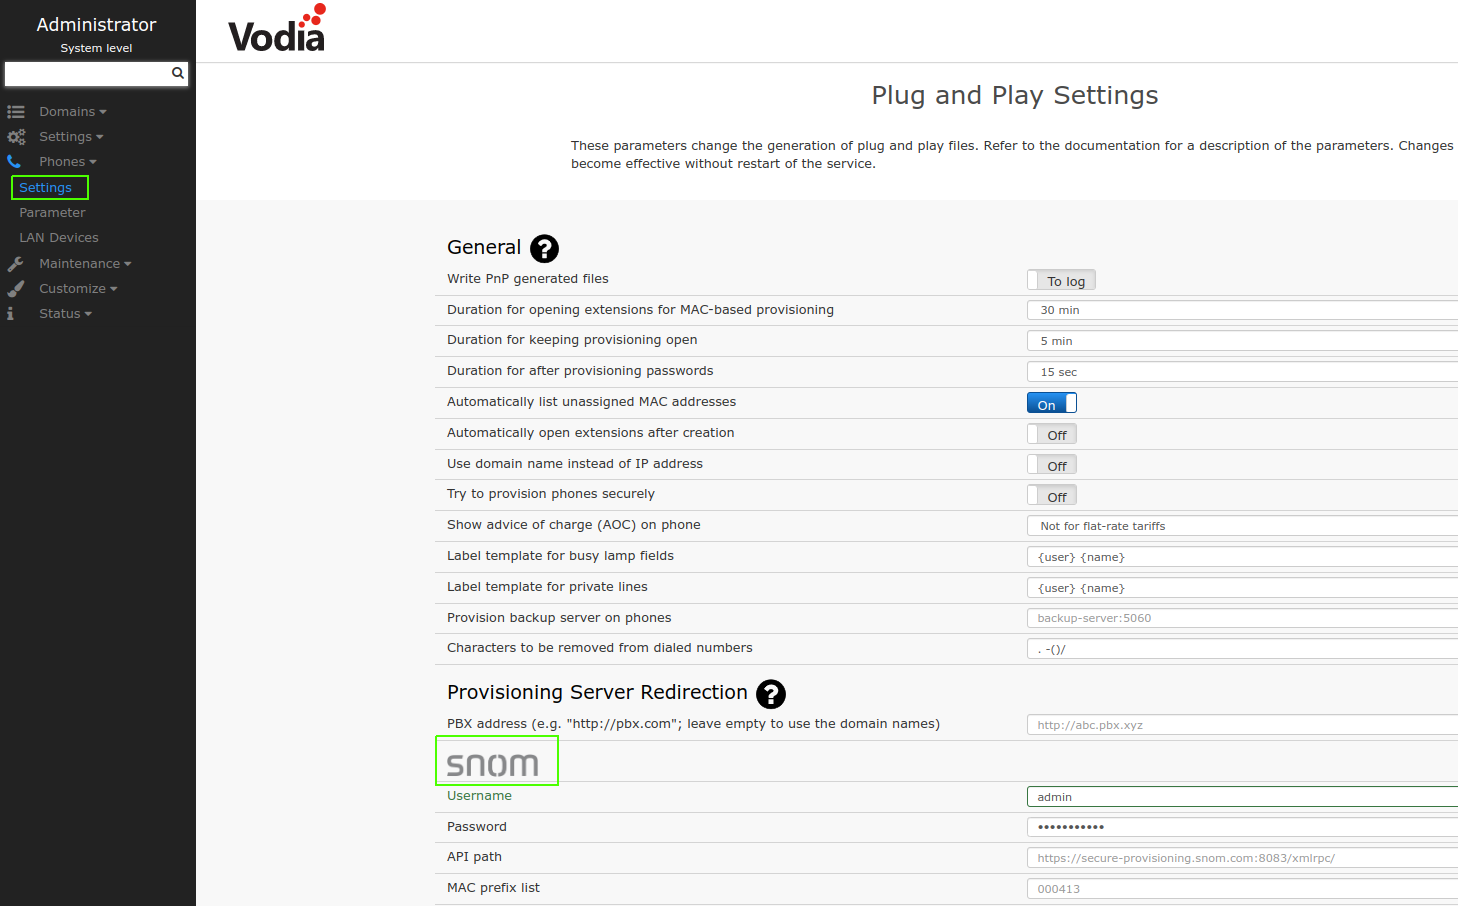Viewport: 1458px width, 906px height.
Task: Expand the Settings menu in sidebar
Action: pyautogui.click(x=71, y=137)
